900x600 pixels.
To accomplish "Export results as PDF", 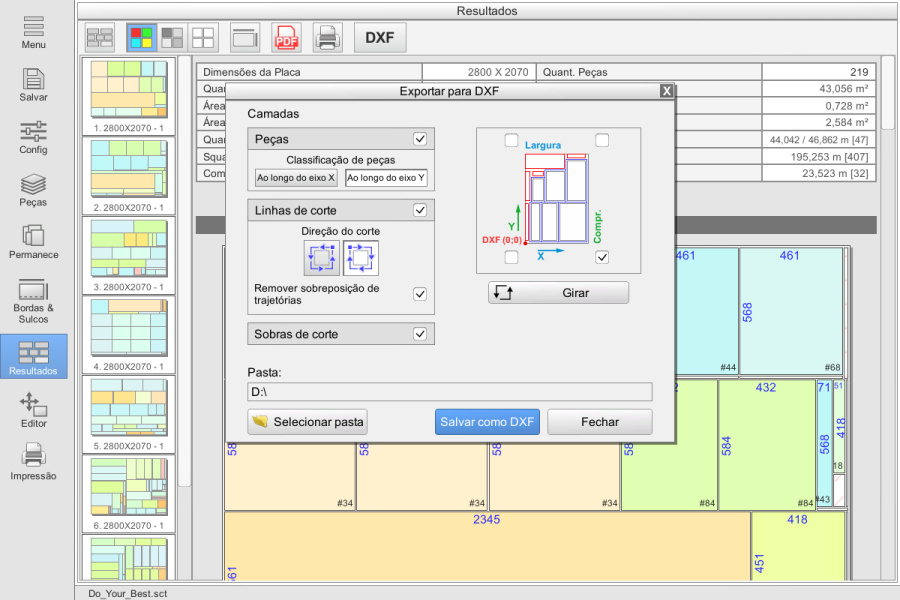I will [286, 38].
